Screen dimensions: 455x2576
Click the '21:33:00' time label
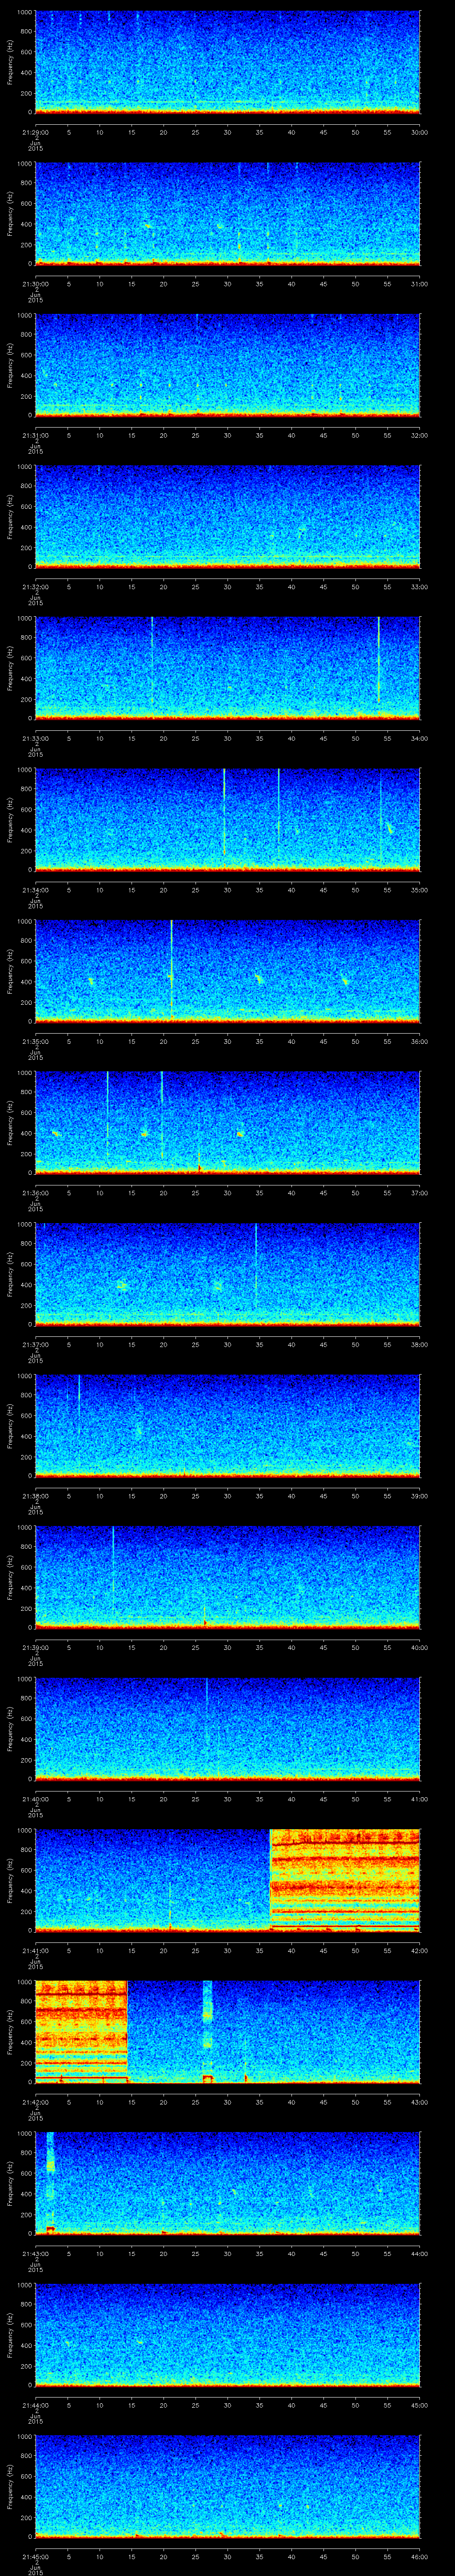(35, 738)
